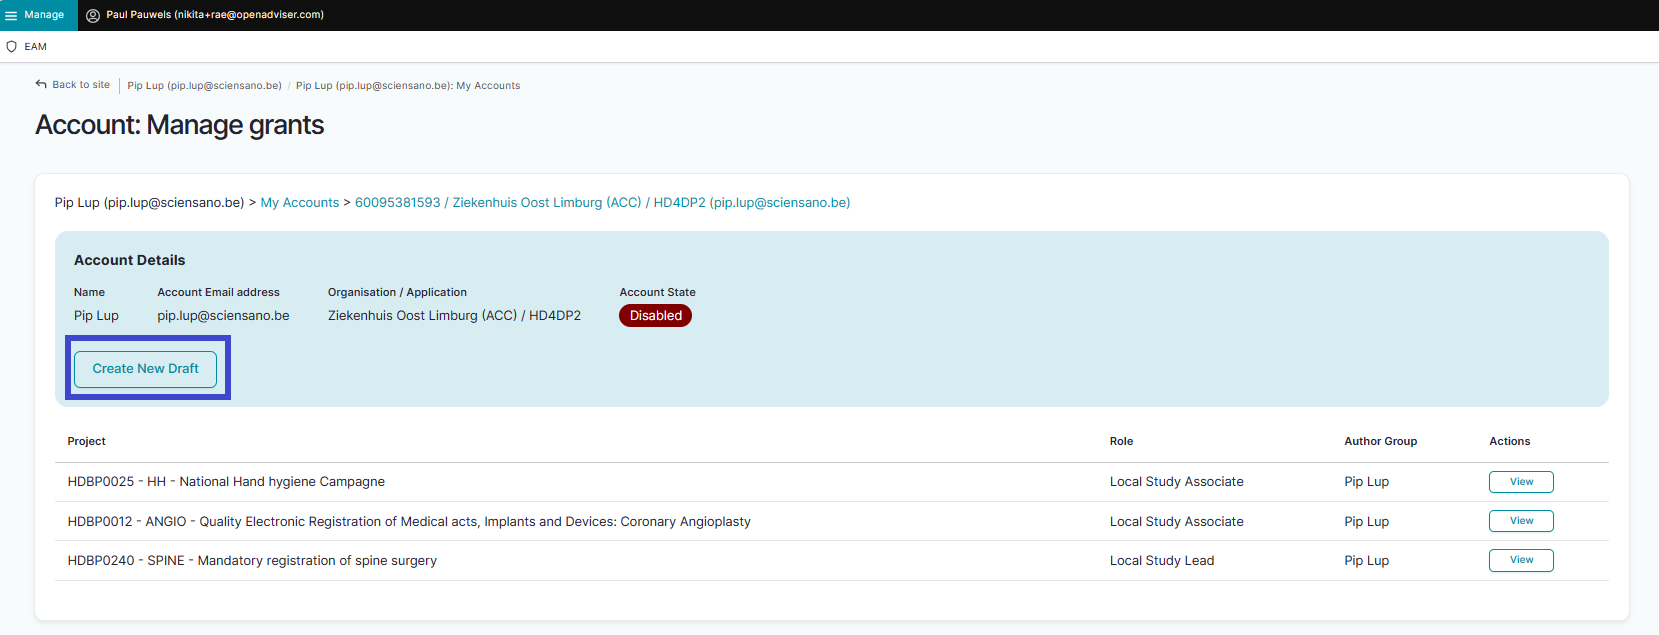This screenshot has width=1659, height=635.
Task: Follow the My Accounts link in card
Action: (x=299, y=203)
